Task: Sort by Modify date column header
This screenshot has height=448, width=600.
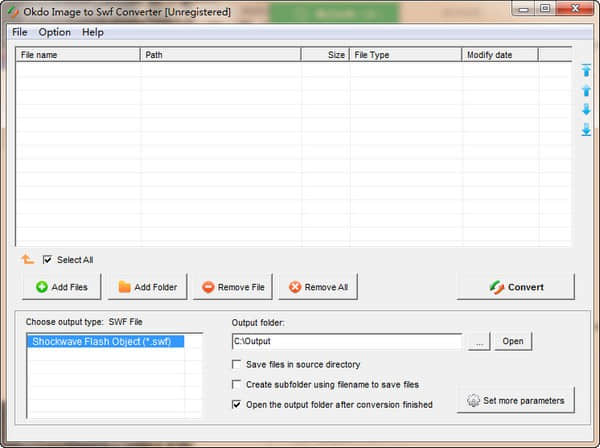Action: [x=500, y=55]
